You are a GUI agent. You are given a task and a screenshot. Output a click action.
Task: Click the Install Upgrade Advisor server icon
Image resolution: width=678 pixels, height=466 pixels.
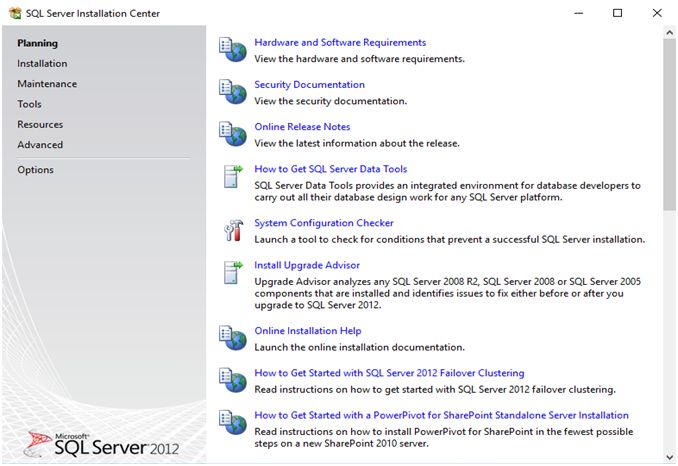pos(233,273)
